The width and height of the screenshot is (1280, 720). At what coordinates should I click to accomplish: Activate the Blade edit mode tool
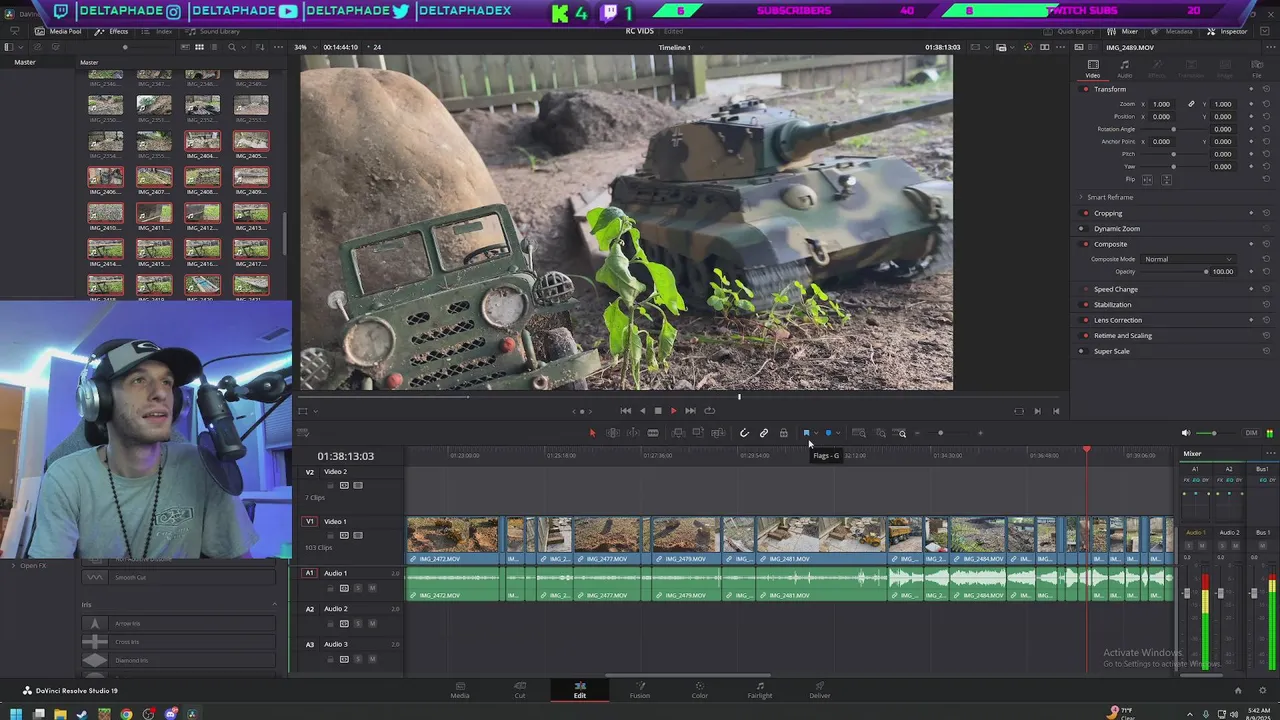point(653,433)
